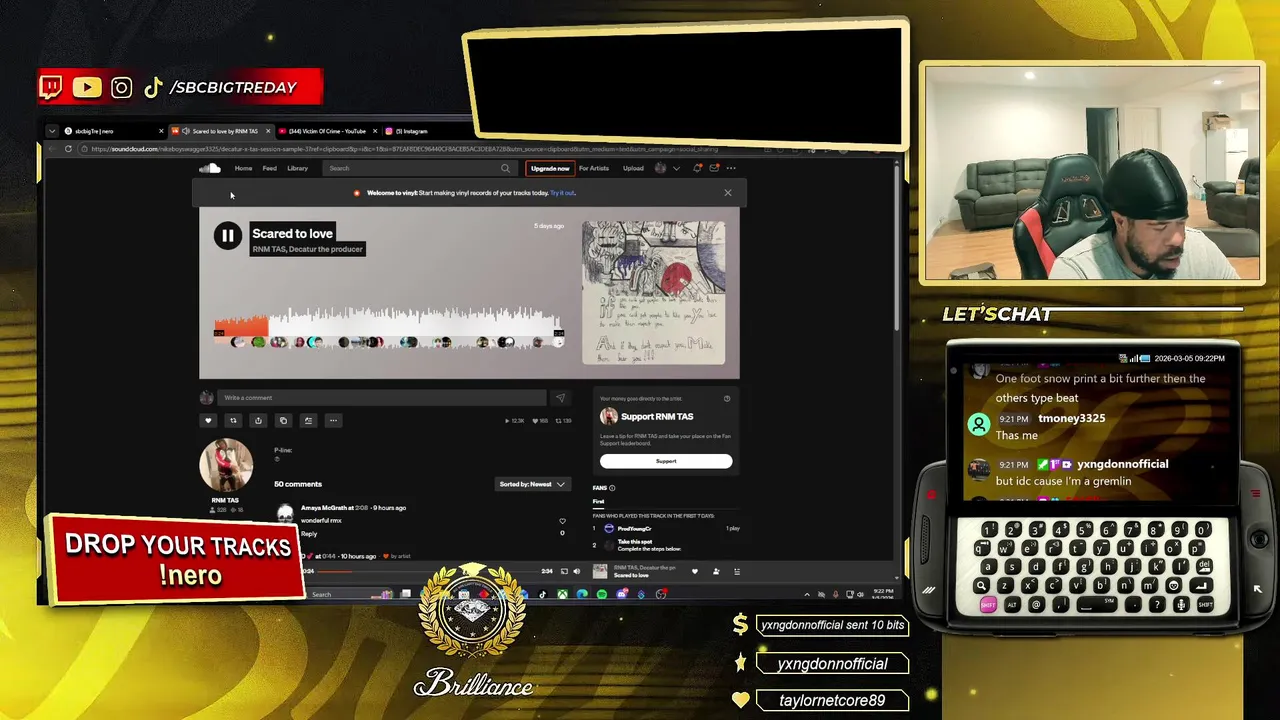The image size is (1280, 720).
Task: Open SoundCloud messages envelope icon
Action: coord(714,168)
